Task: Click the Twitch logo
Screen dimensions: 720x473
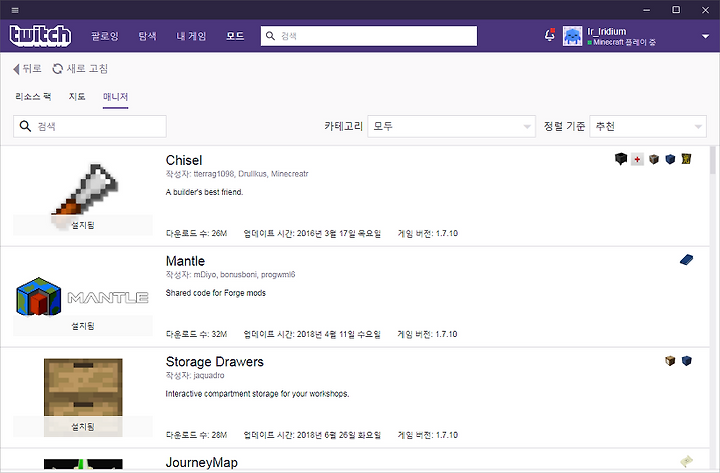Action: point(40,36)
